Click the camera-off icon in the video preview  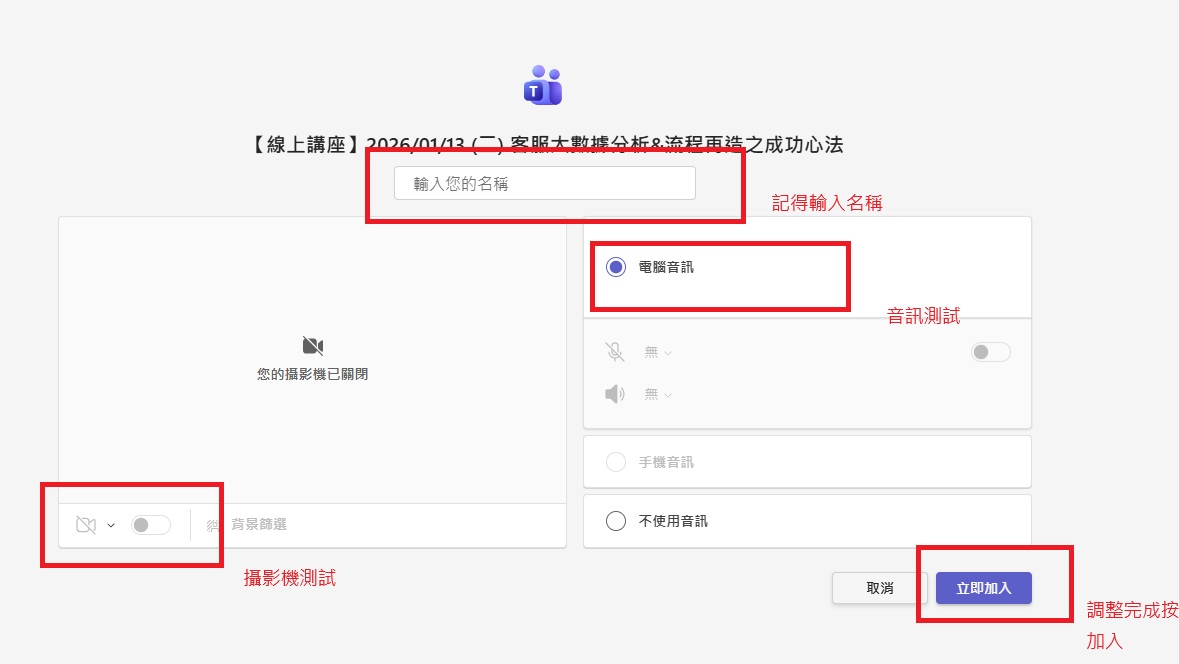tap(312, 346)
